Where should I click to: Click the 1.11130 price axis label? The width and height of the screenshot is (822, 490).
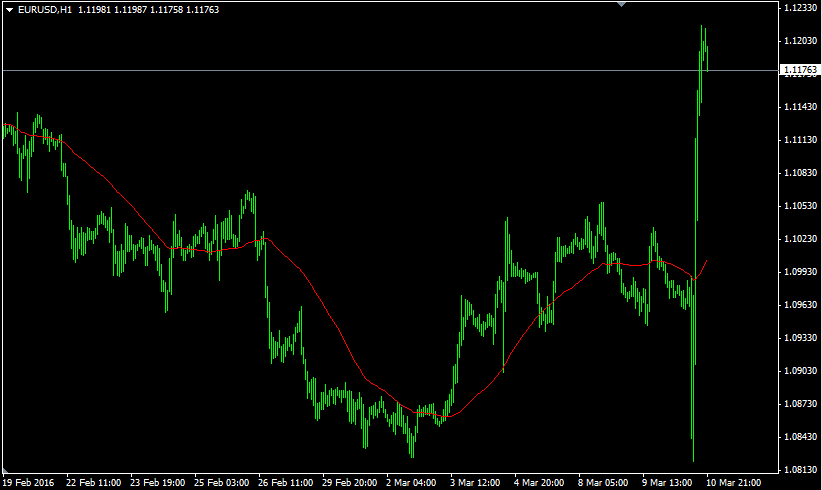coord(801,139)
